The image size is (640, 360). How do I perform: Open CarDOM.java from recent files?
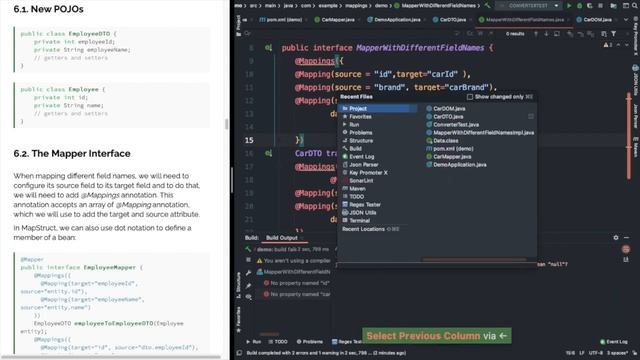coord(445,109)
